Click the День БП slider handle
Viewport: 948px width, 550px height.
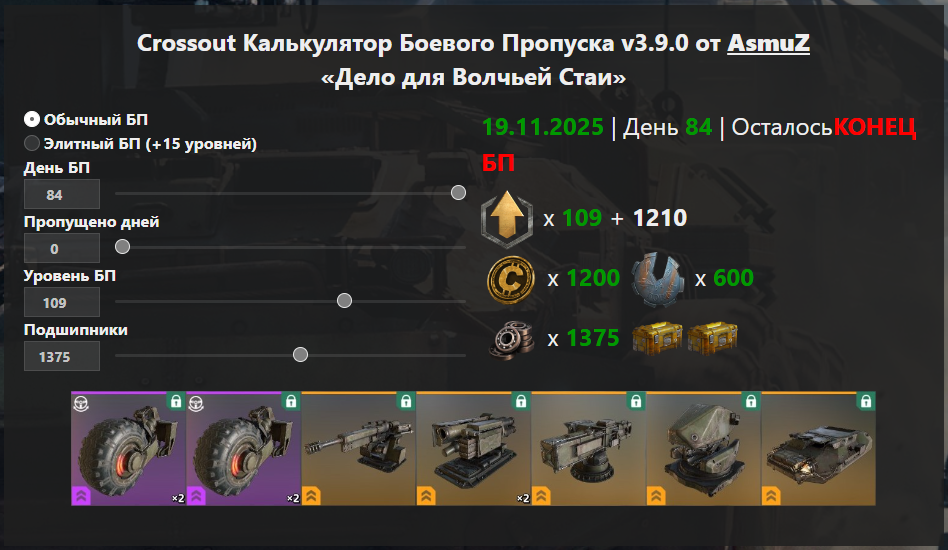point(458,193)
